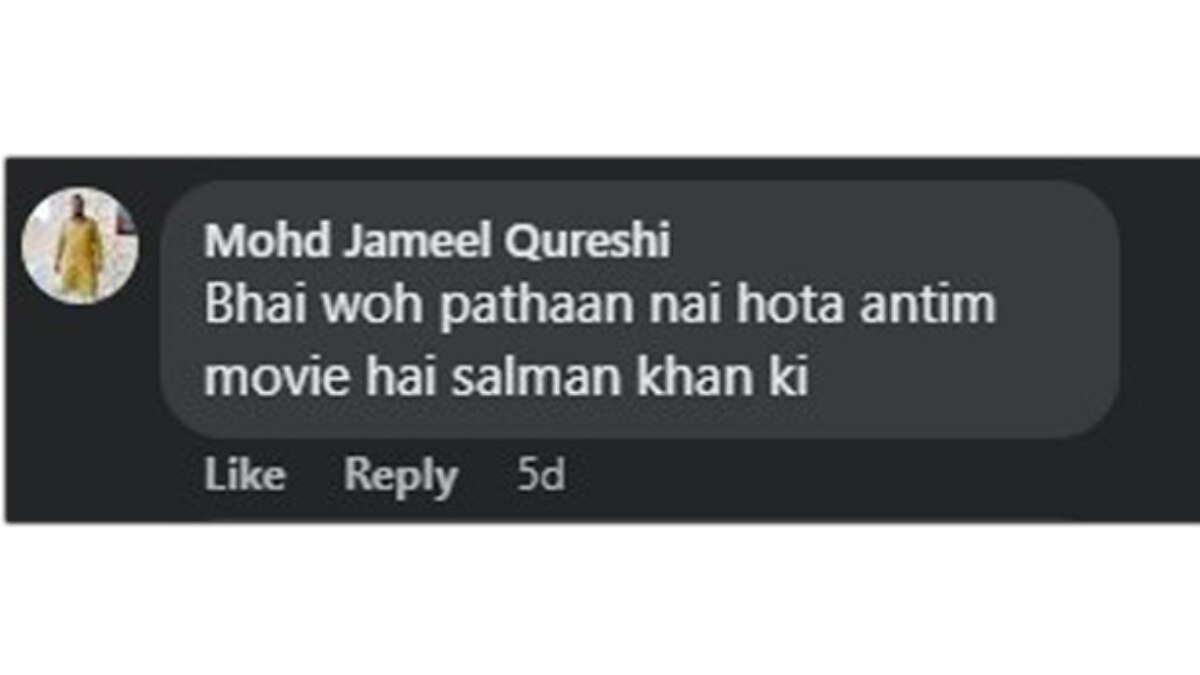Click Jameel in the commenter's name
Viewport: 1200px width, 675px height.
click(x=409, y=242)
